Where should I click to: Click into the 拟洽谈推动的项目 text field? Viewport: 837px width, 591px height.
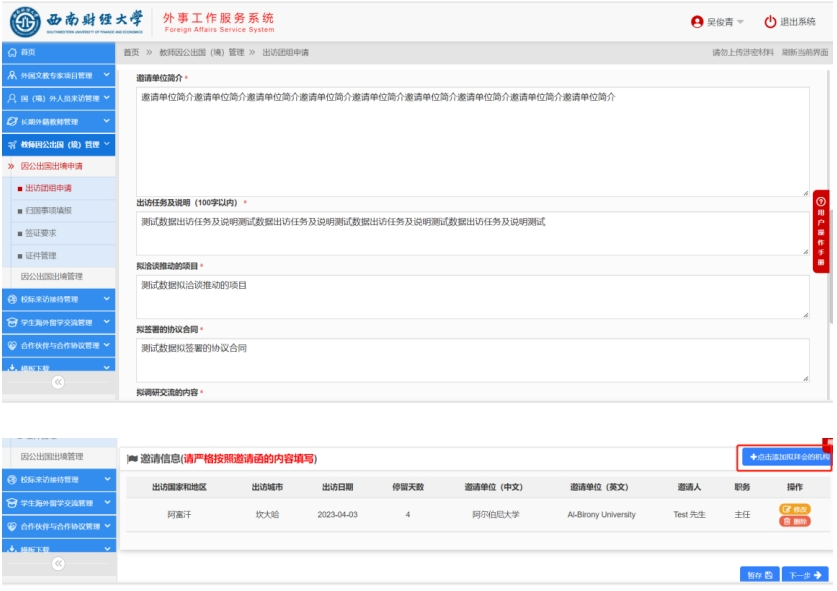click(471, 297)
